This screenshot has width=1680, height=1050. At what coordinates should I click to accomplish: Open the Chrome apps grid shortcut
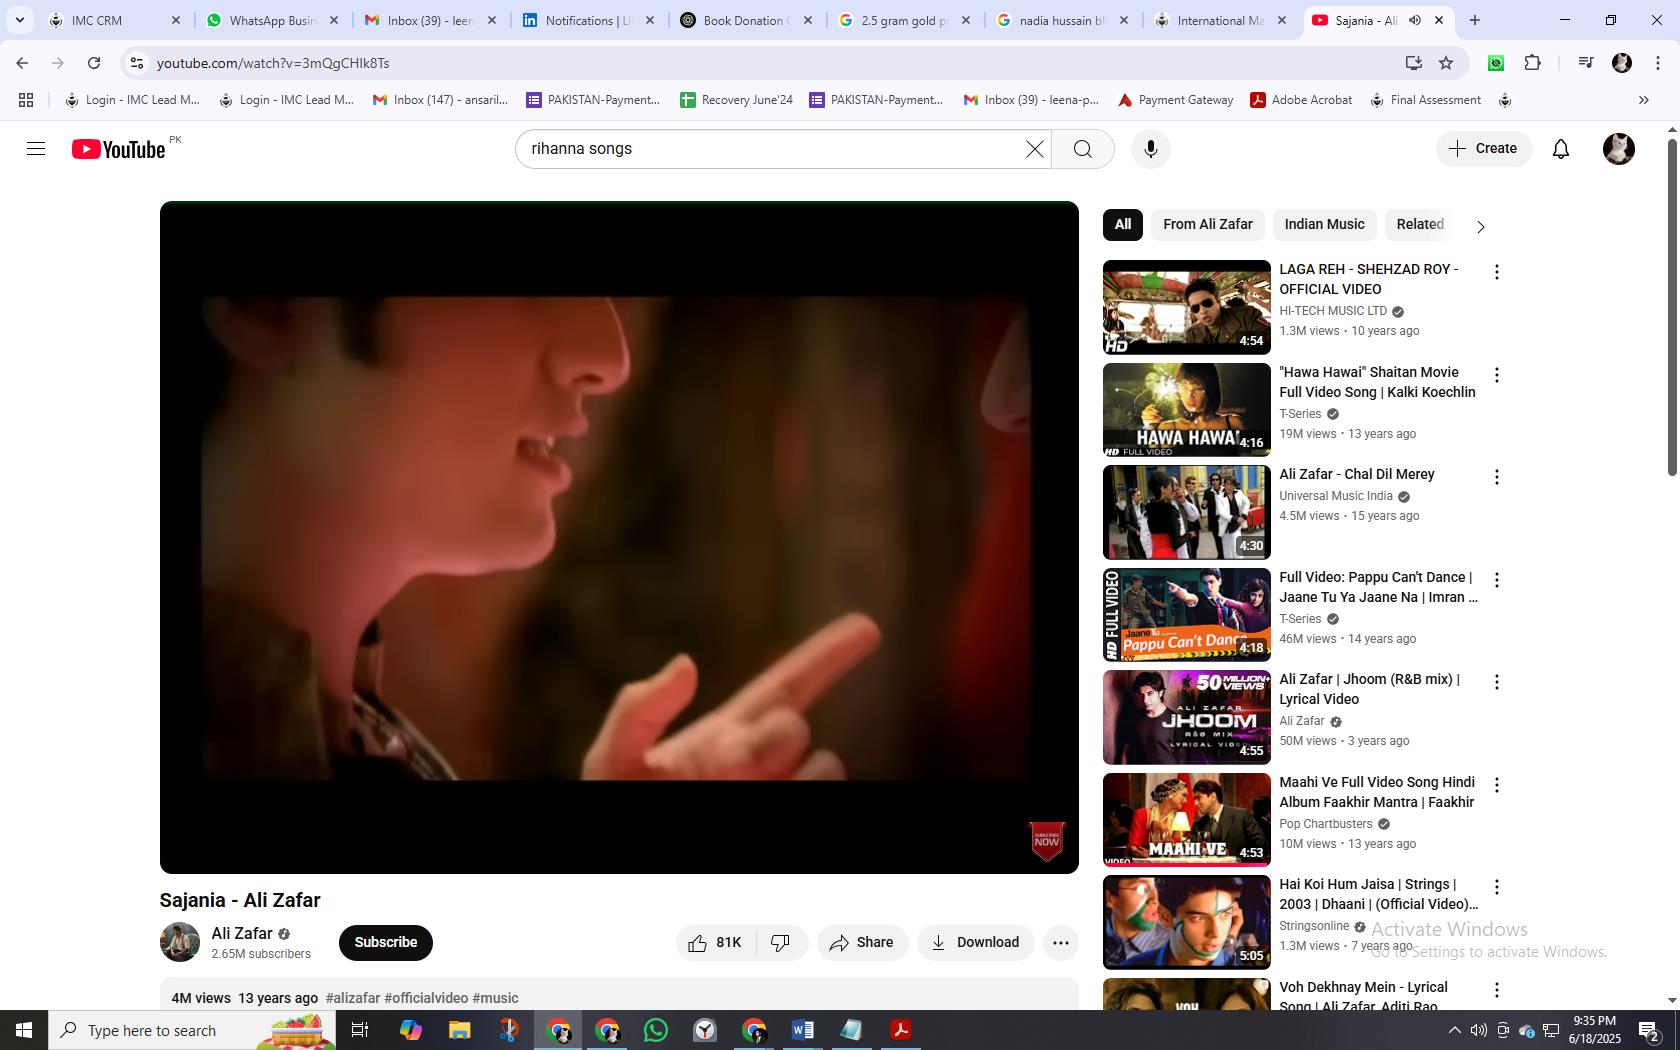26,100
